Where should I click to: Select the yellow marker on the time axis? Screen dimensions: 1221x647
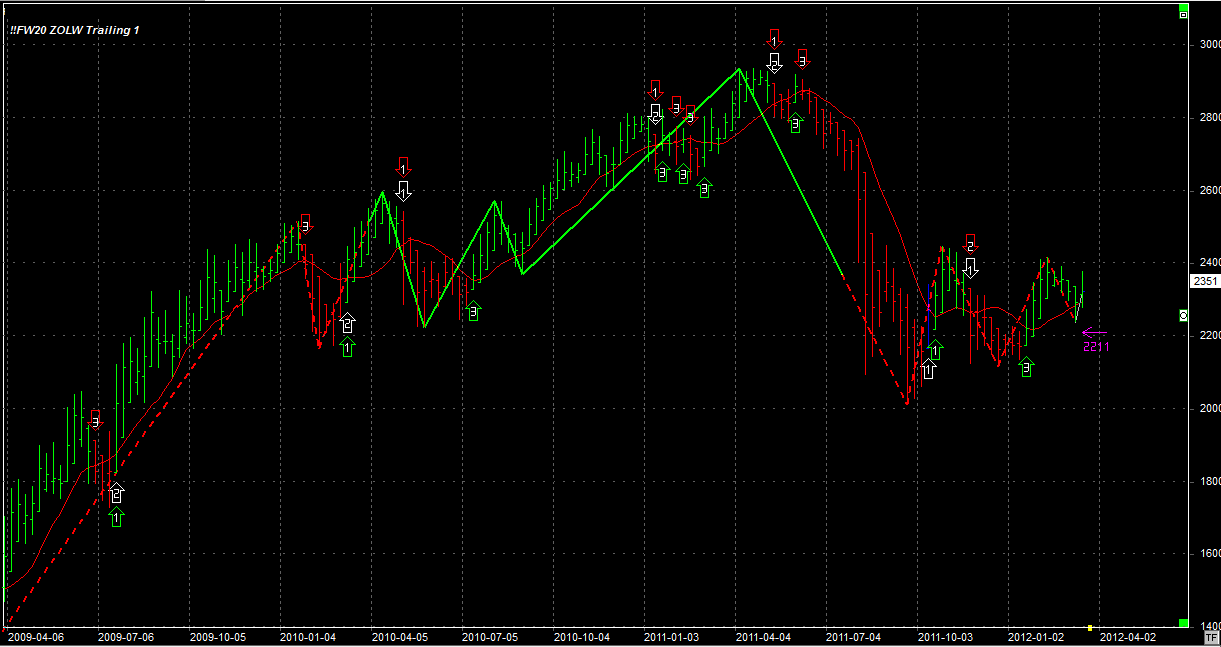[1090, 627]
